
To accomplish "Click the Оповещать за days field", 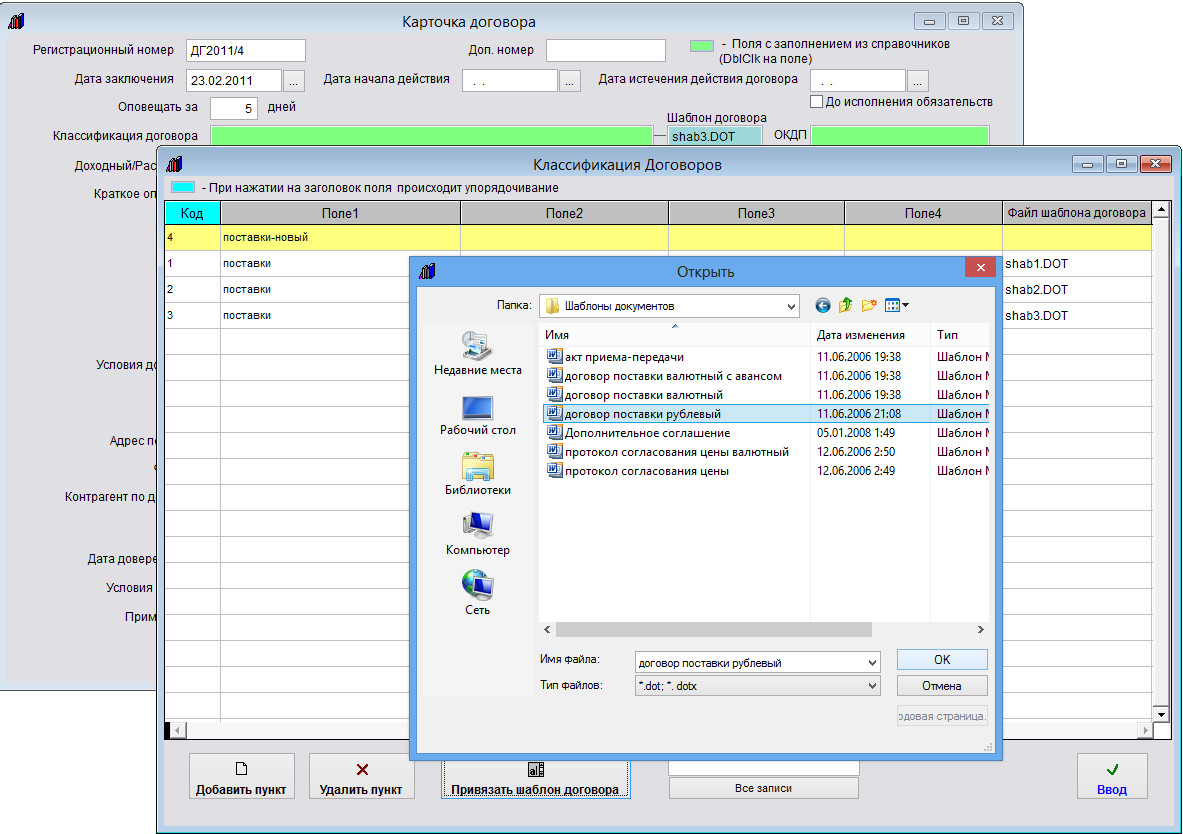I will tap(234, 109).
